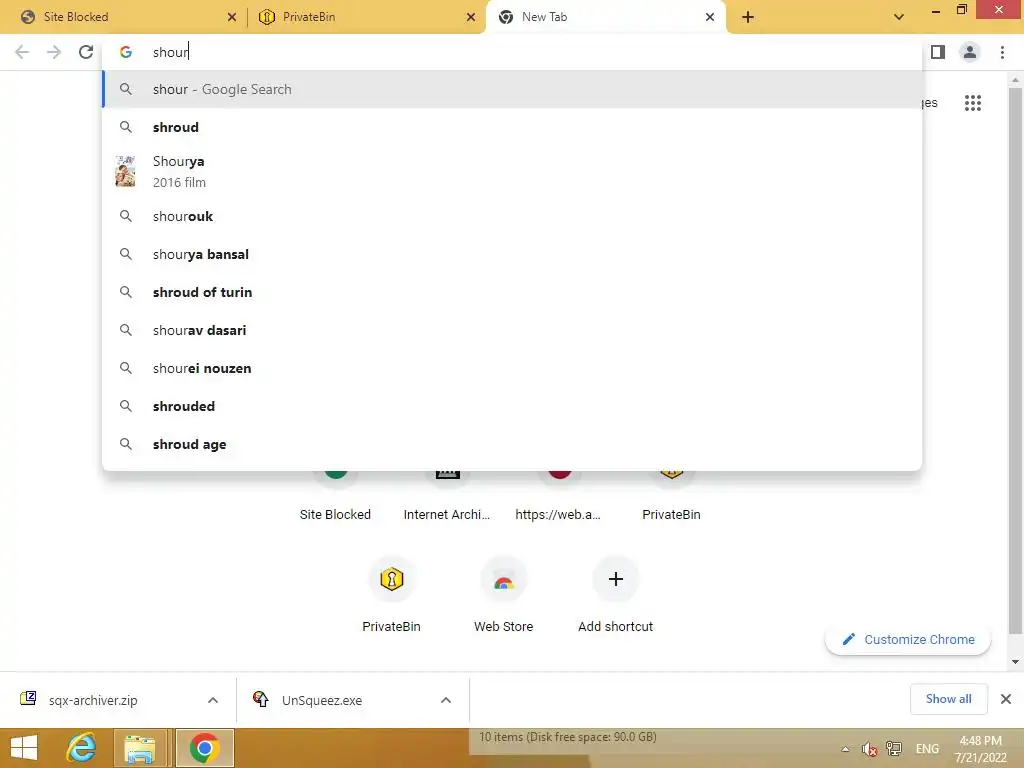Click the ENG language indicator
The height and width of the screenshot is (768, 1024).
[x=927, y=749]
